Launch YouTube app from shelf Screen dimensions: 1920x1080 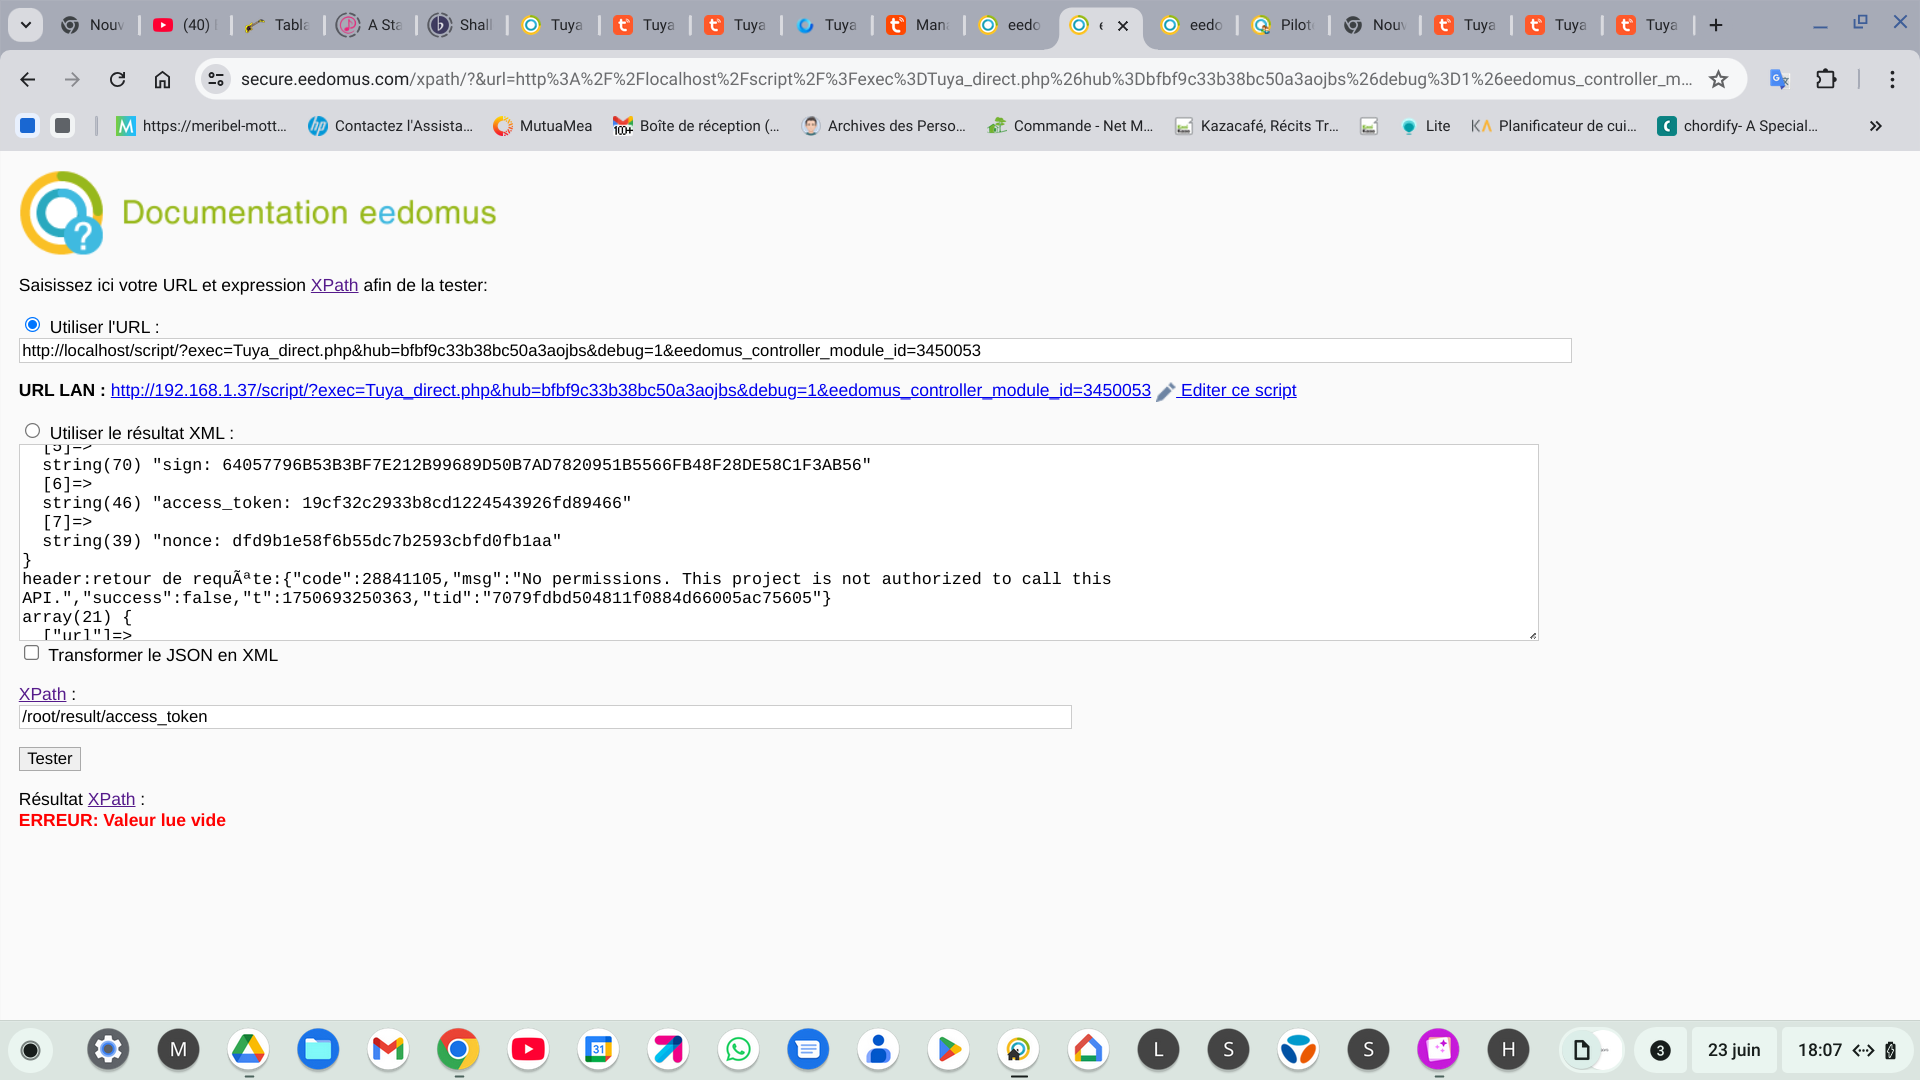point(528,1049)
